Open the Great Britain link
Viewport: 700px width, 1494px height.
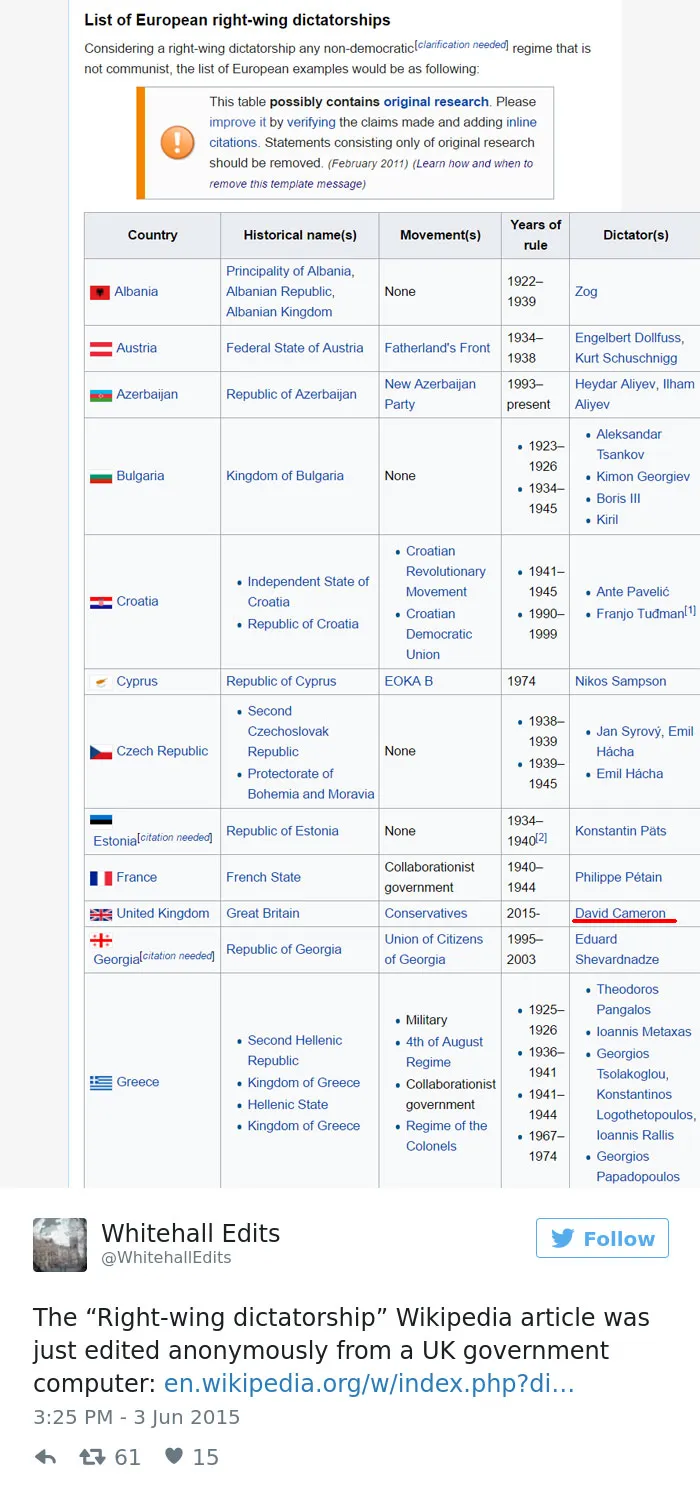263,914
